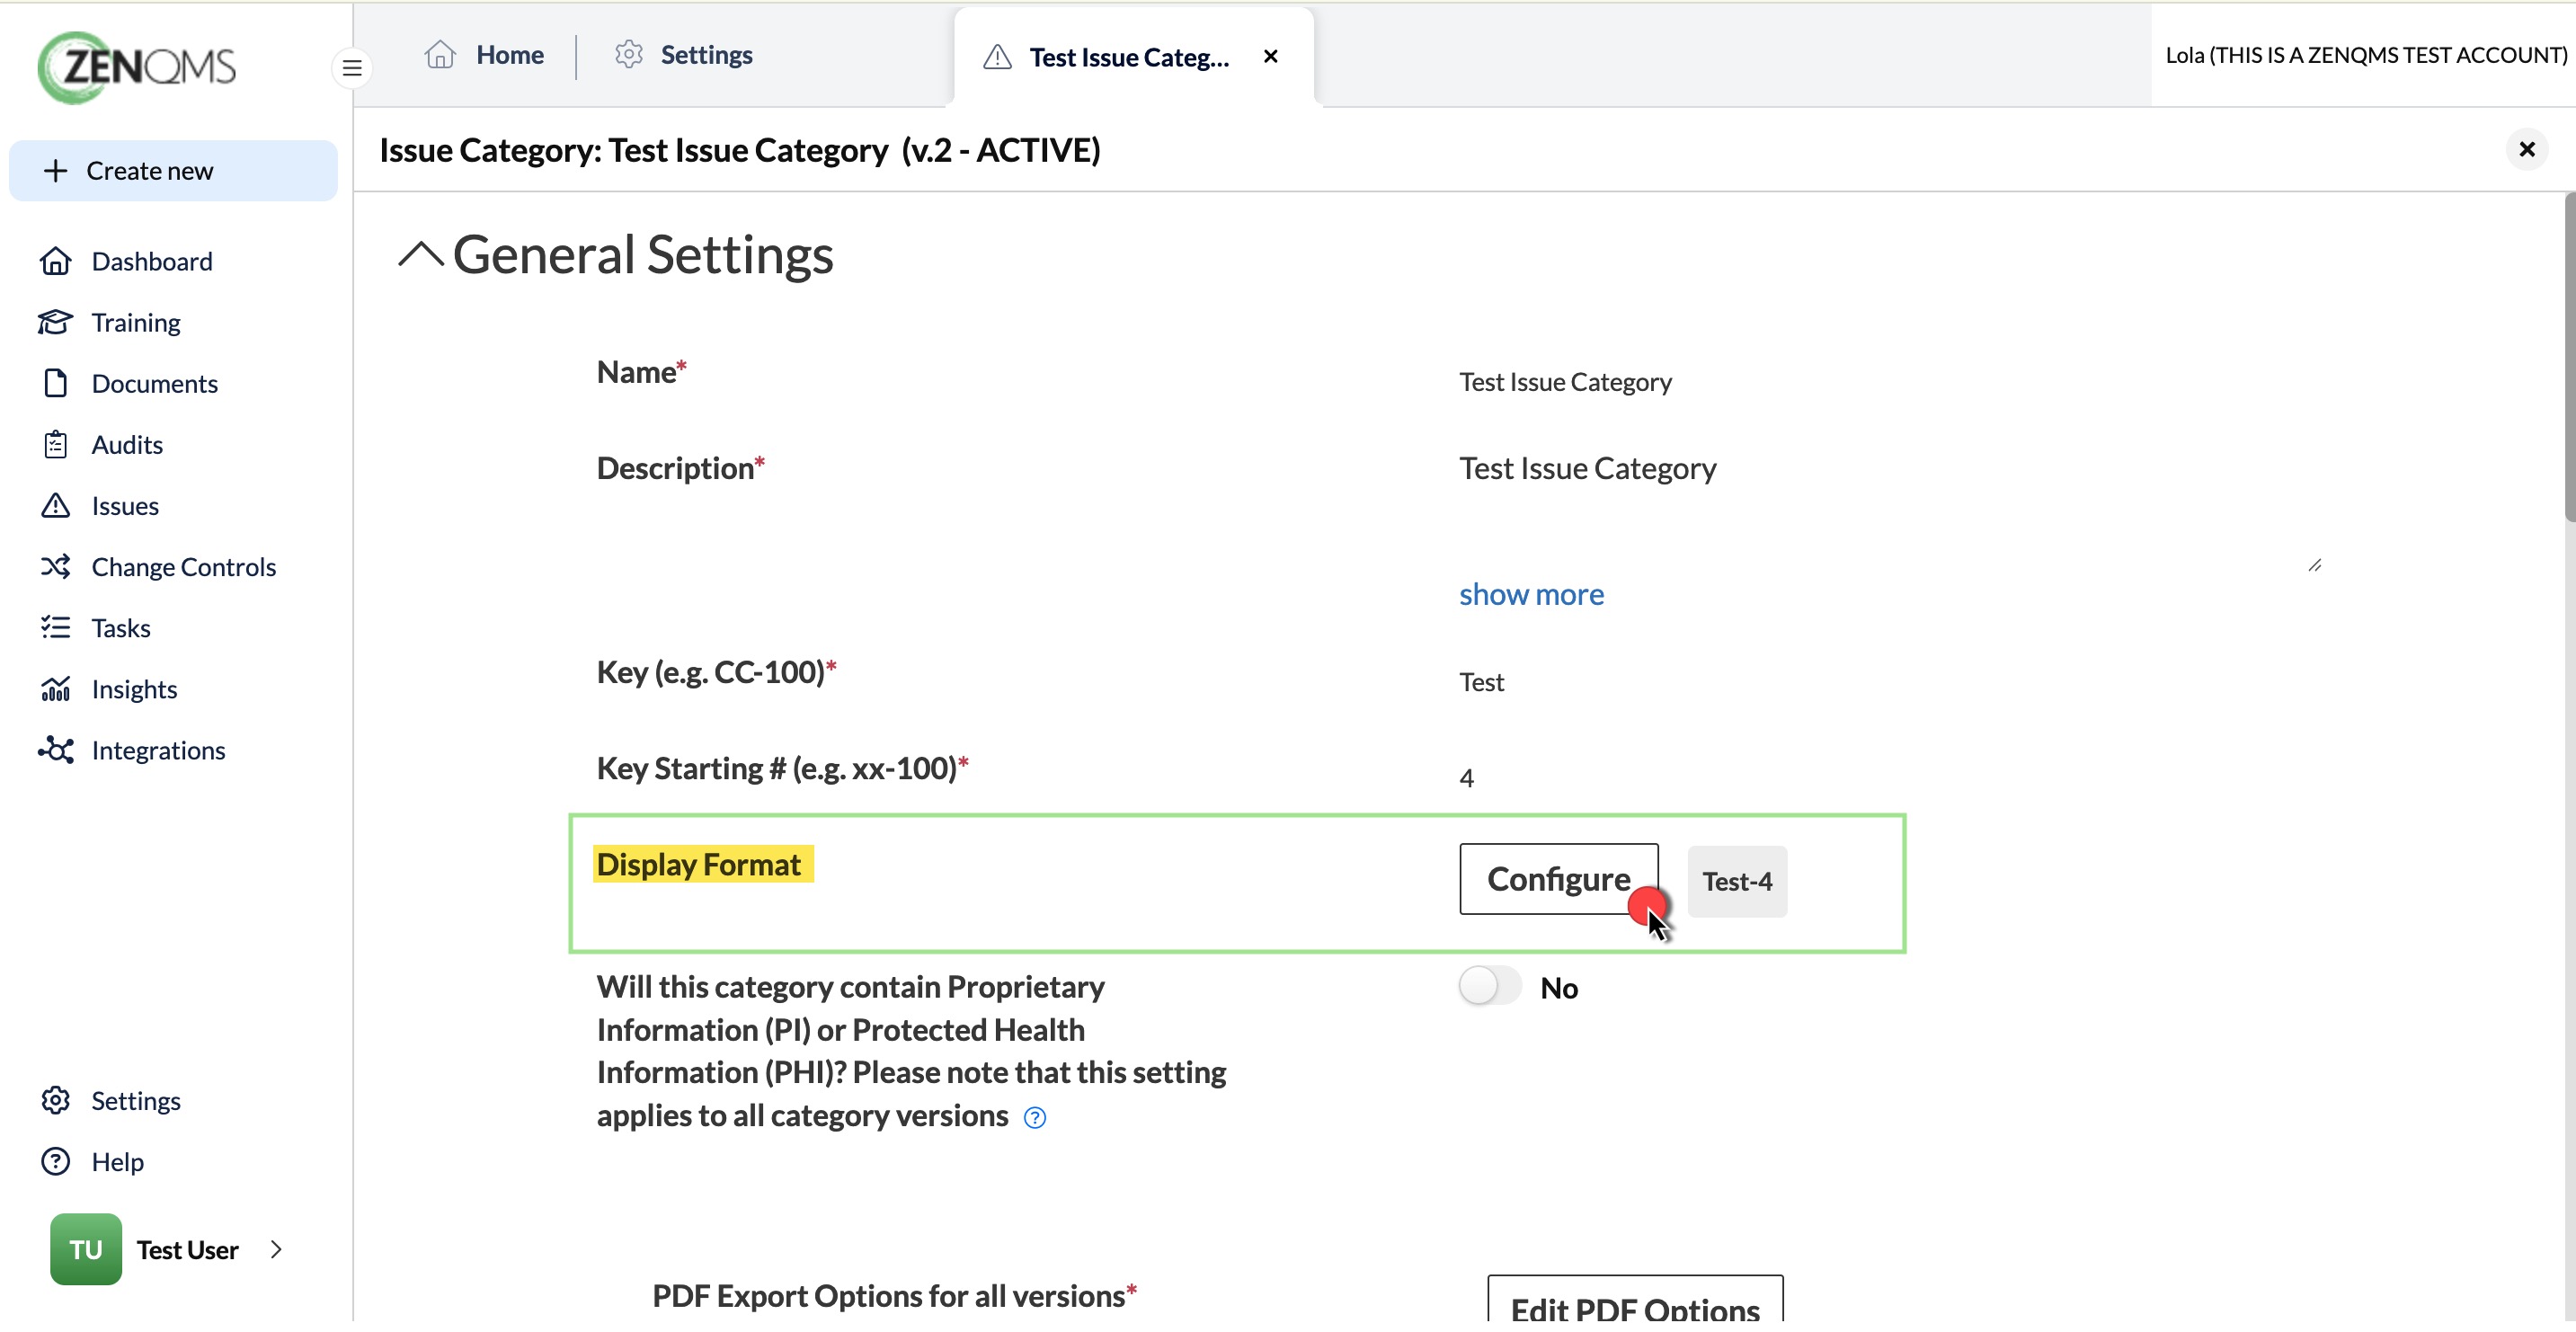This screenshot has width=2576, height=1332.
Task: Click the Configure display format button
Action: (1559, 879)
